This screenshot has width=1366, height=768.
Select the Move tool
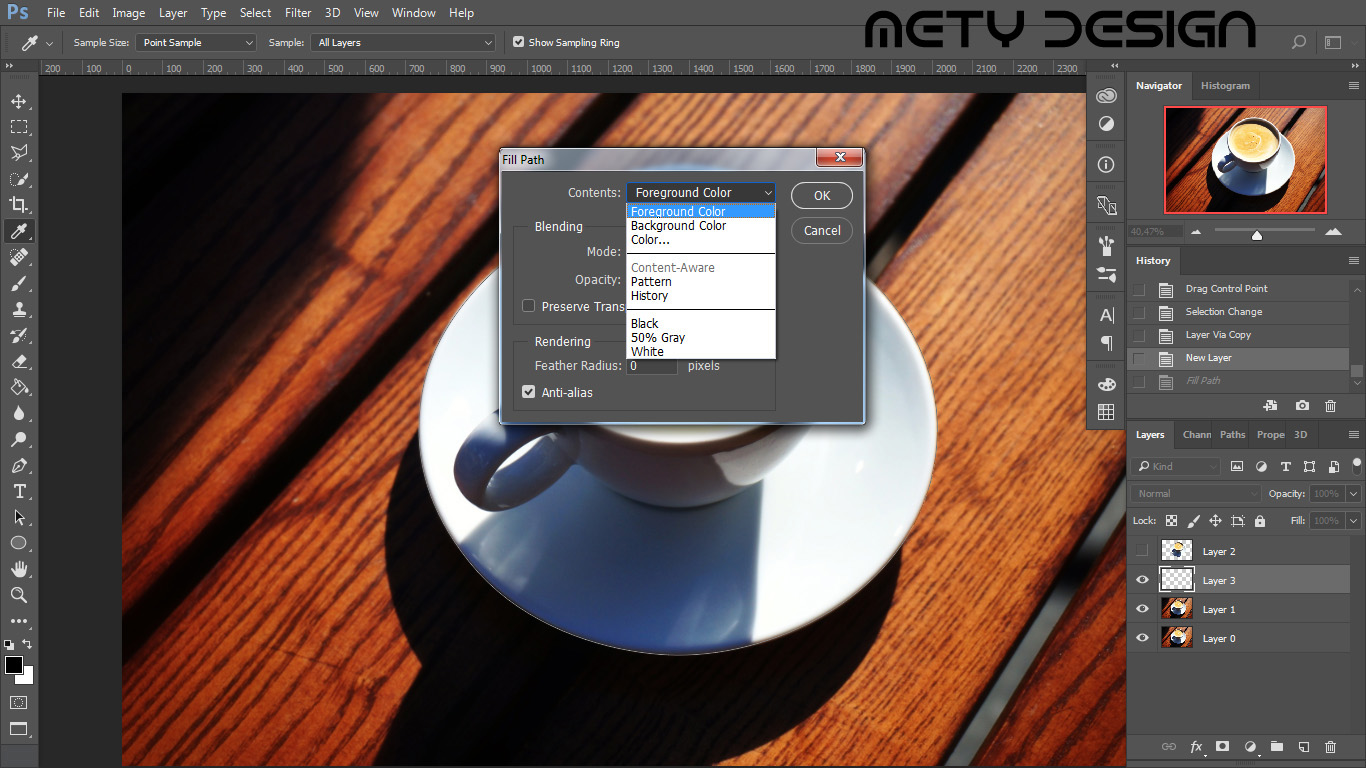click(18, 101)
